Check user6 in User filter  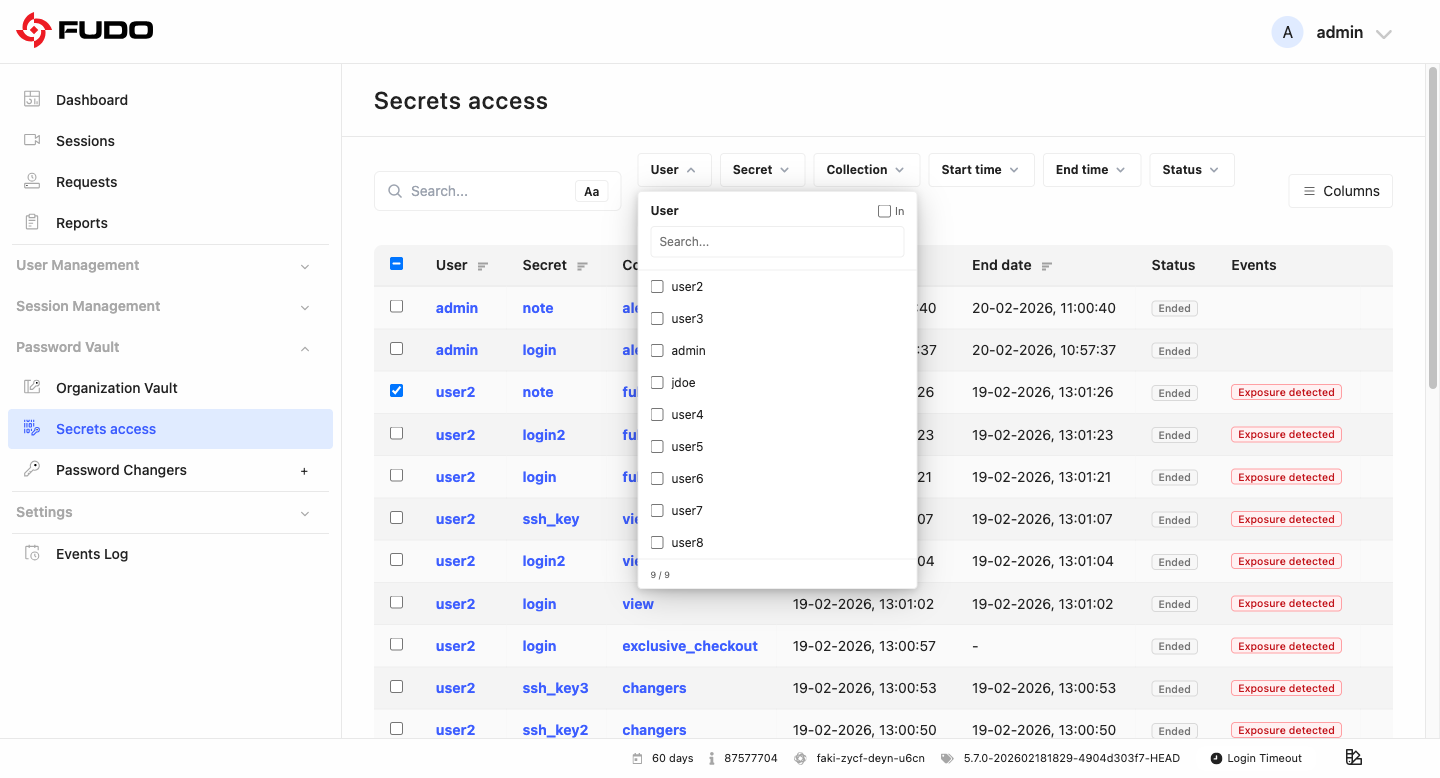[x=657, y=479]
